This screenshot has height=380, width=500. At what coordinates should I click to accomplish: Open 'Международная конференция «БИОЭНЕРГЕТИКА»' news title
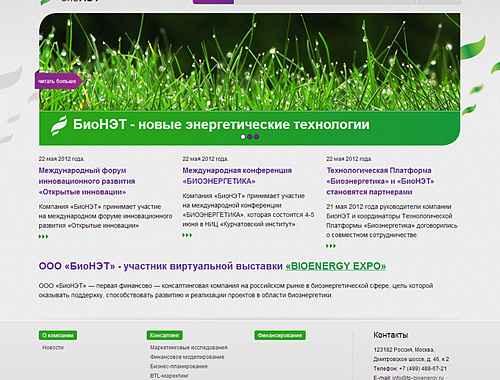pos(237,176)
